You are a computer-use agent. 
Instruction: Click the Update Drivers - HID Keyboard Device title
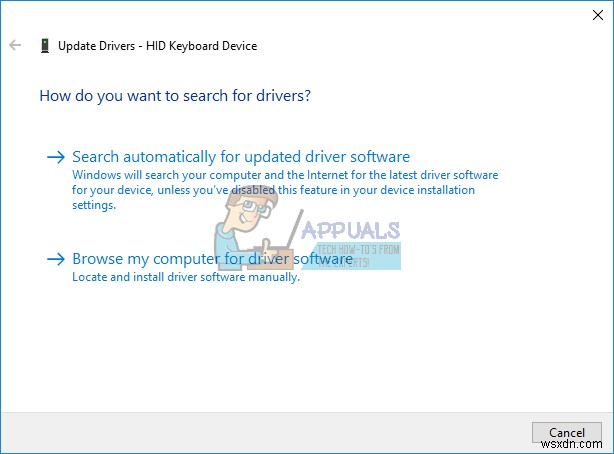click(157, 46)
